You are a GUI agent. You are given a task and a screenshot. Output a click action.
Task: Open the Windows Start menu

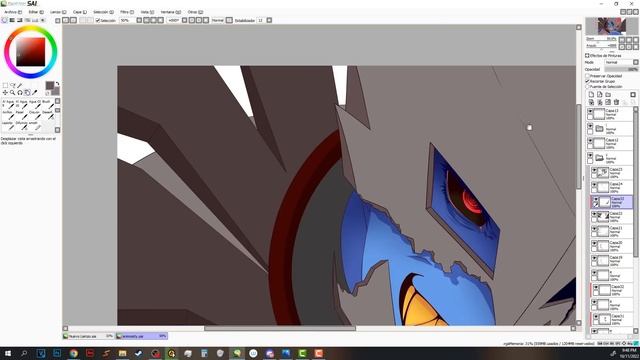(8, 353)
